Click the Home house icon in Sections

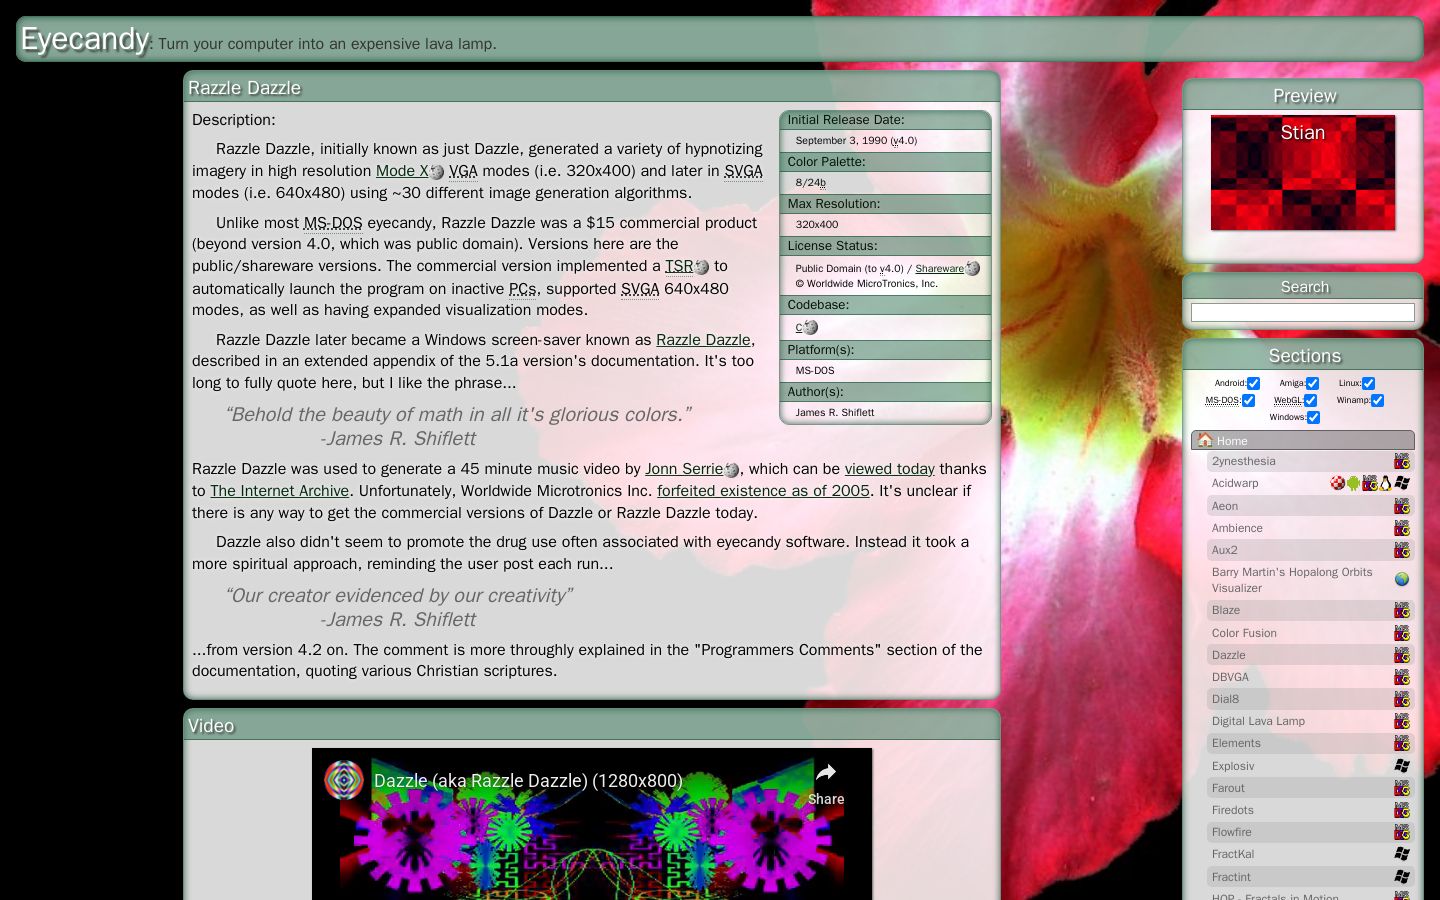[1205, 440]
